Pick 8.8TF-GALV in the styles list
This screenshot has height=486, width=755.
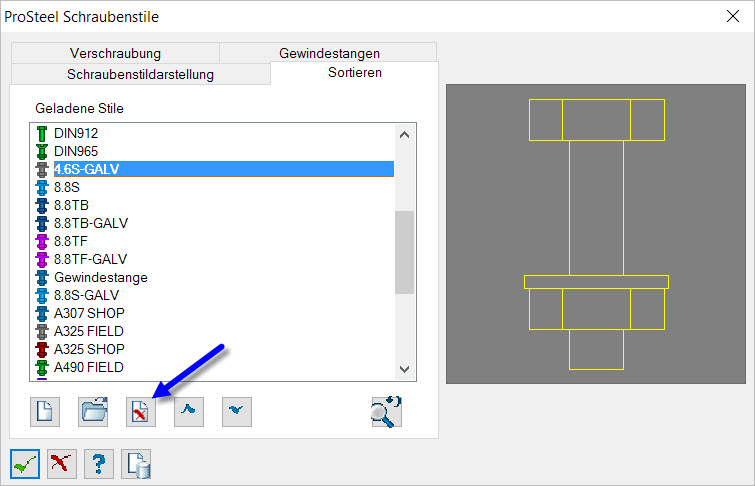point(91,259)
